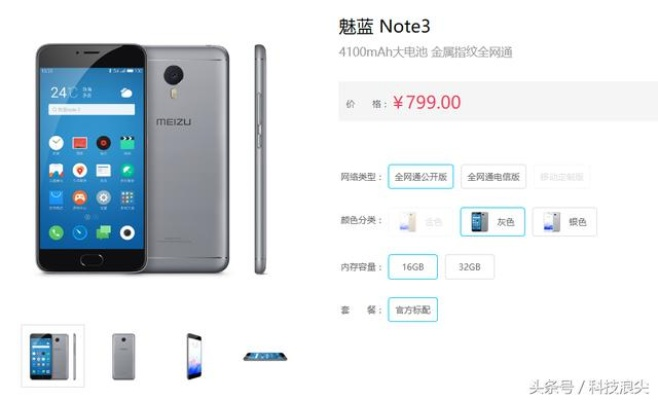Select 16GB storage capacity
The width and height of the screenshot is (658, 400).
pyautogui.click(x=413, y=267)
